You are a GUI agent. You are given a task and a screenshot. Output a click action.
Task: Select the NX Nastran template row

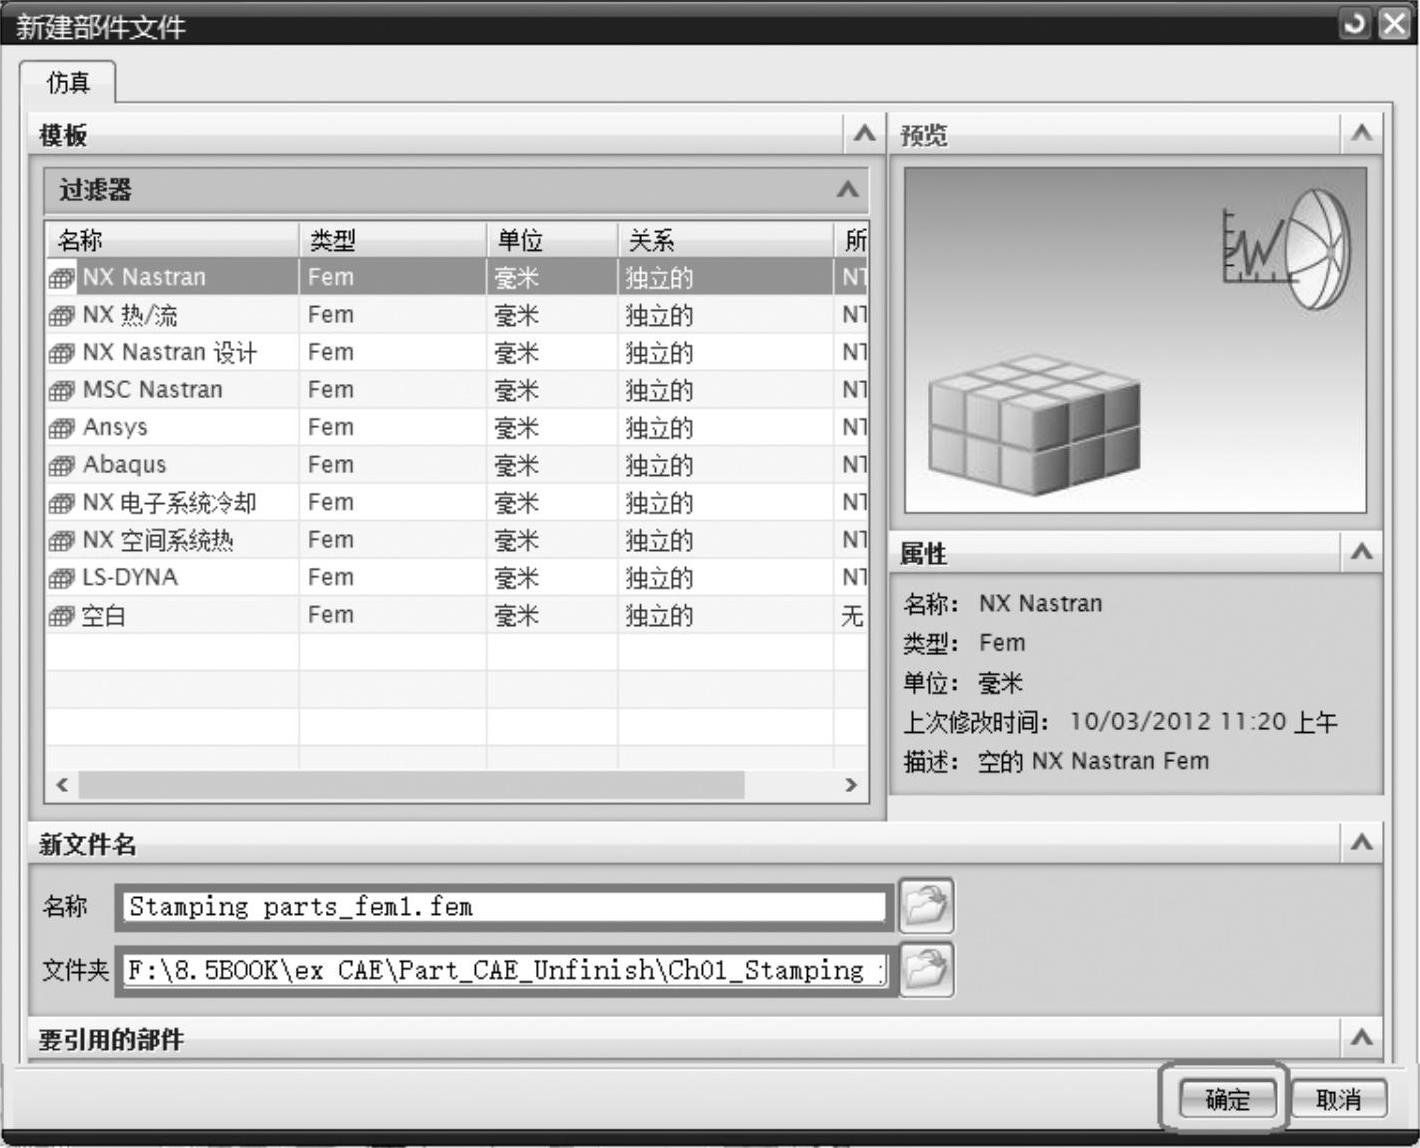pyautogui.click(x=457, y=277)
